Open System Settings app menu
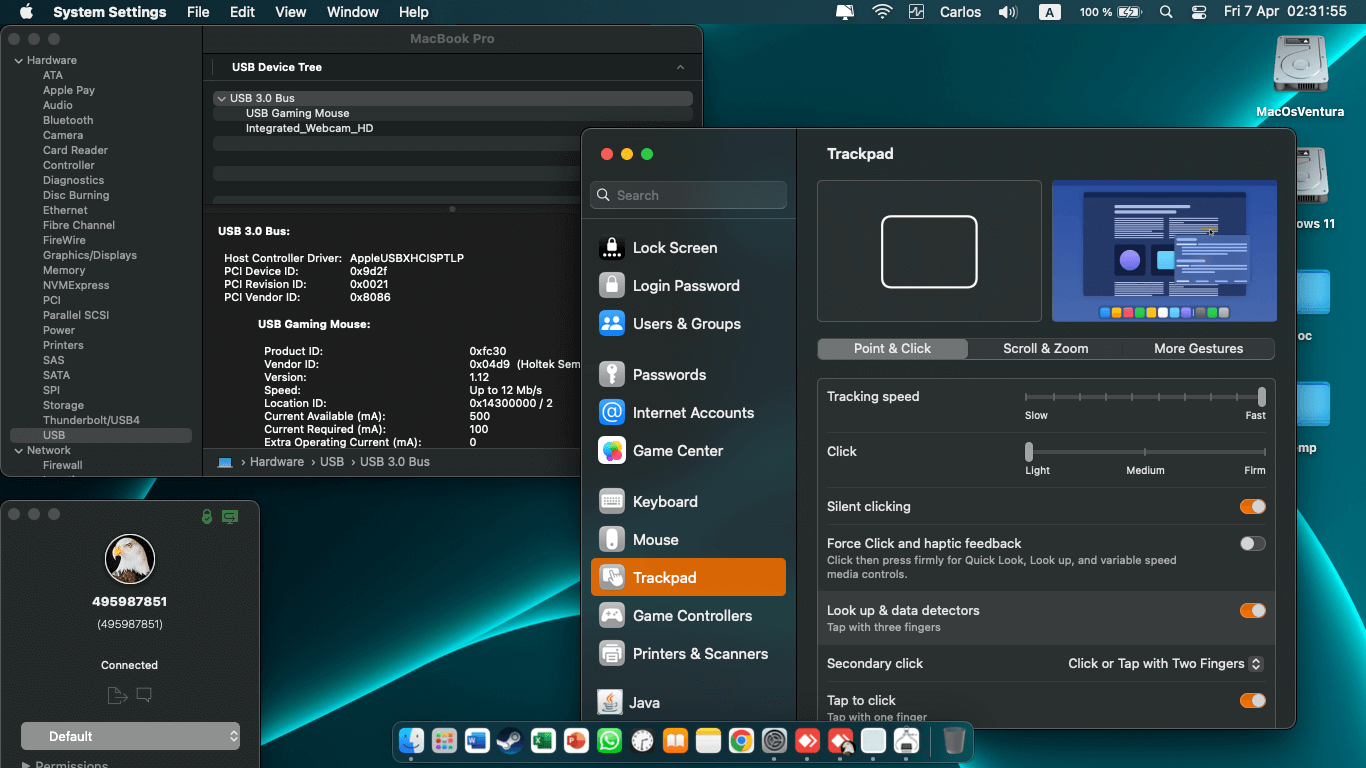 click(110, 12)
